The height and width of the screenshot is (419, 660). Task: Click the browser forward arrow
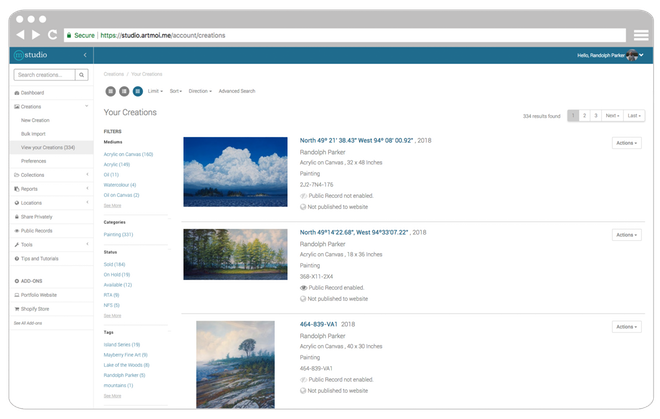pyautogui.click(x=36, y=35)
